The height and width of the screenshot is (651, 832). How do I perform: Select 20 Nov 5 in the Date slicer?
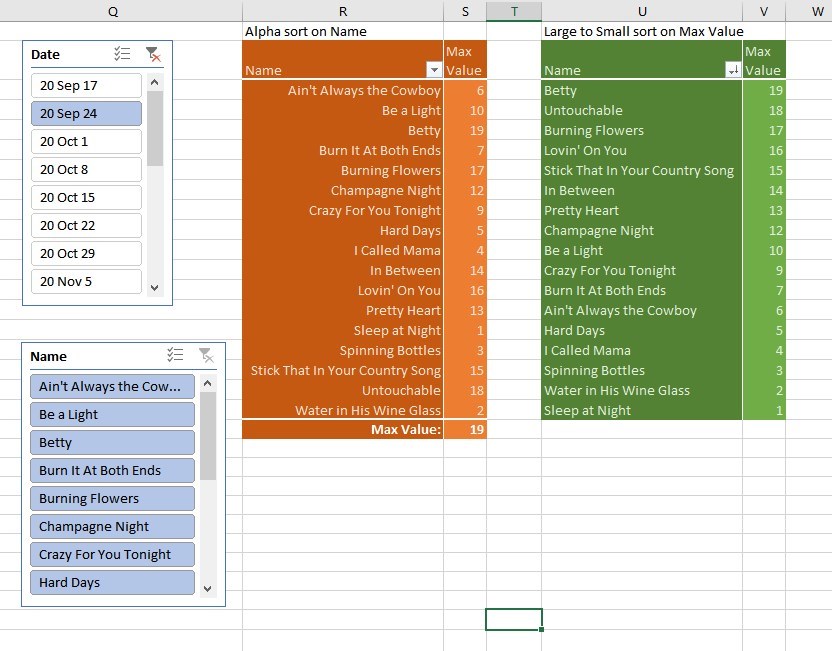pyautogui.click(x=86, y=281)
